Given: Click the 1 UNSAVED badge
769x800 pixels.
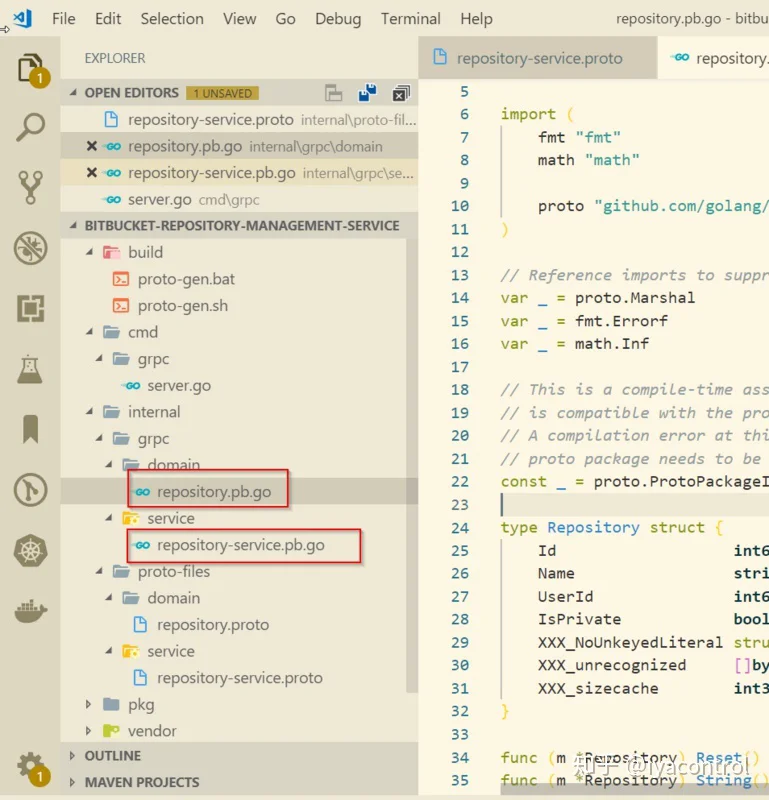Looking at the screenshot, I should click(x=222, y=93).
